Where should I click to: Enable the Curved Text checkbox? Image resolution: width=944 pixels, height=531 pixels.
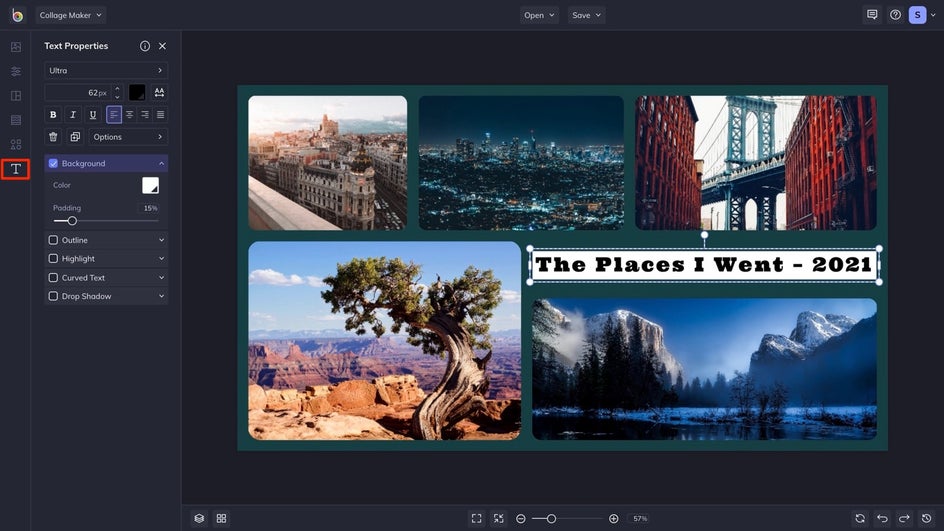click(x=53, y=278)
